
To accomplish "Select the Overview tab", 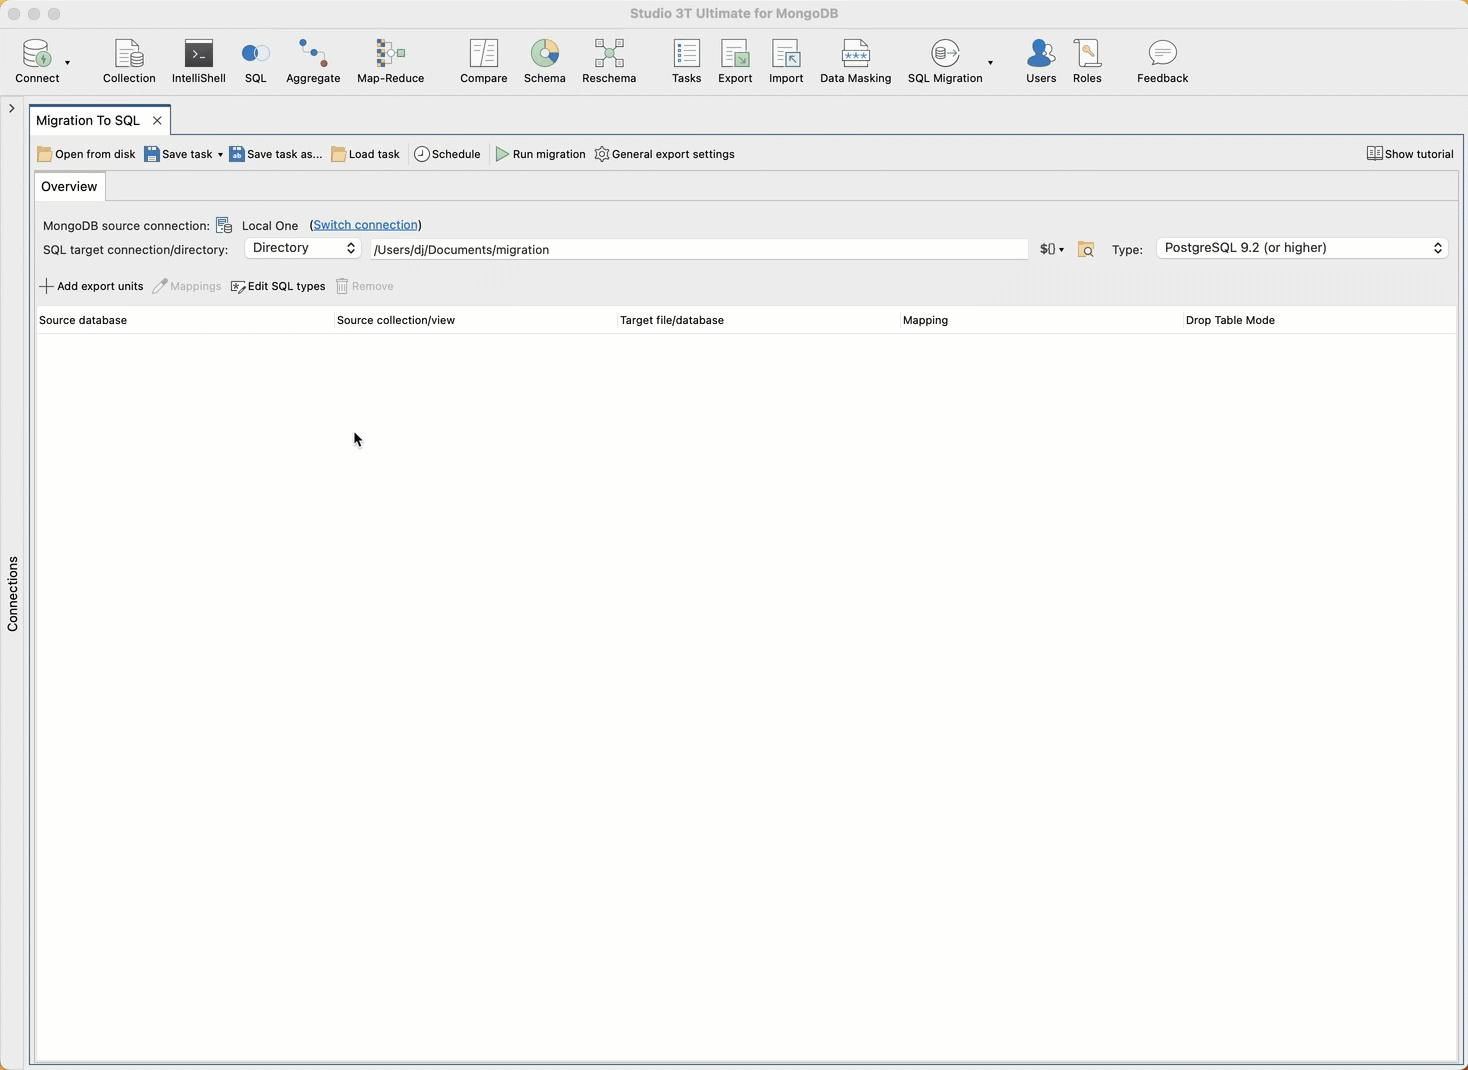I will click(x=69, y=187).
